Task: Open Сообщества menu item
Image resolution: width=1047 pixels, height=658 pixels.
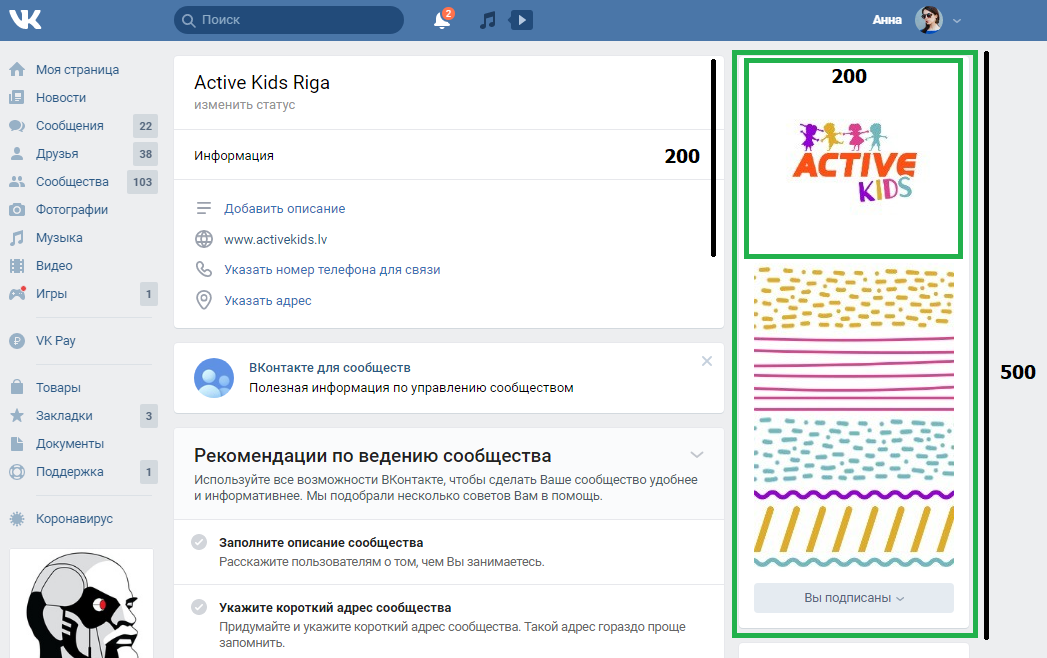Action: (x=72, y=182)
